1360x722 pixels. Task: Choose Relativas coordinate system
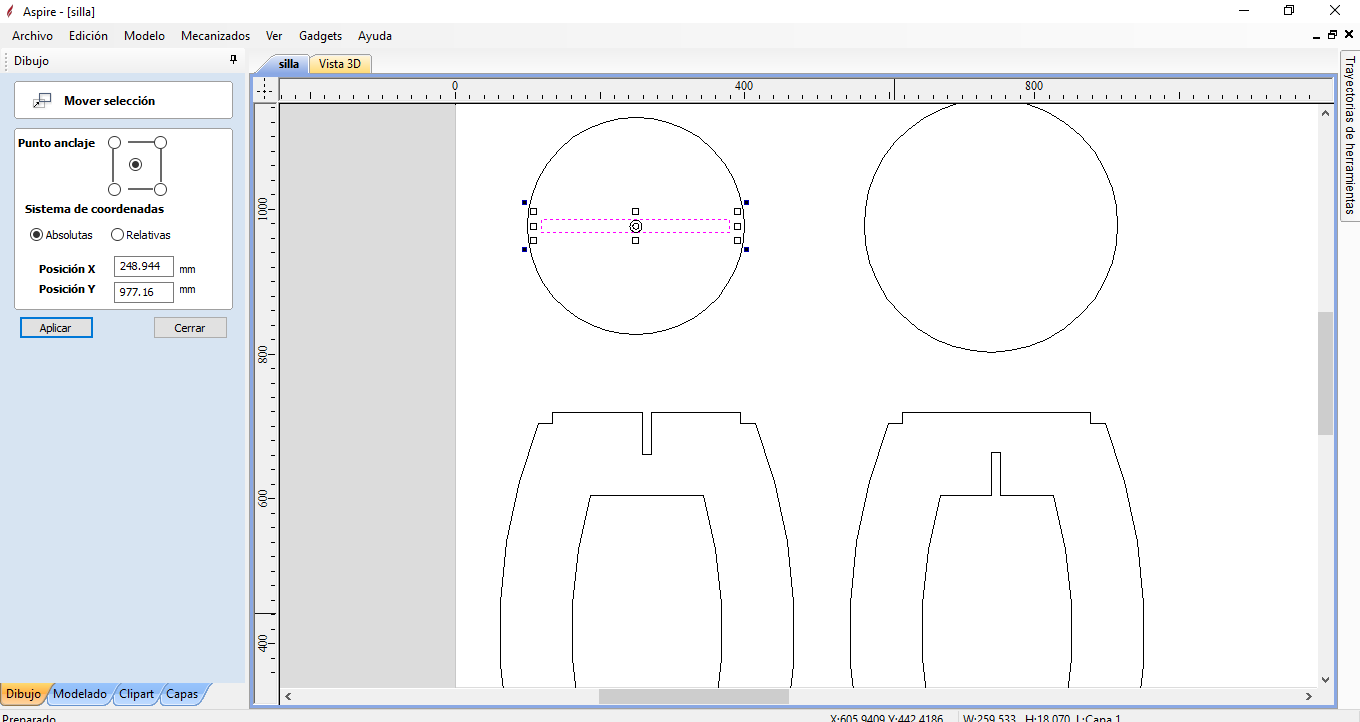coord(140,235)
